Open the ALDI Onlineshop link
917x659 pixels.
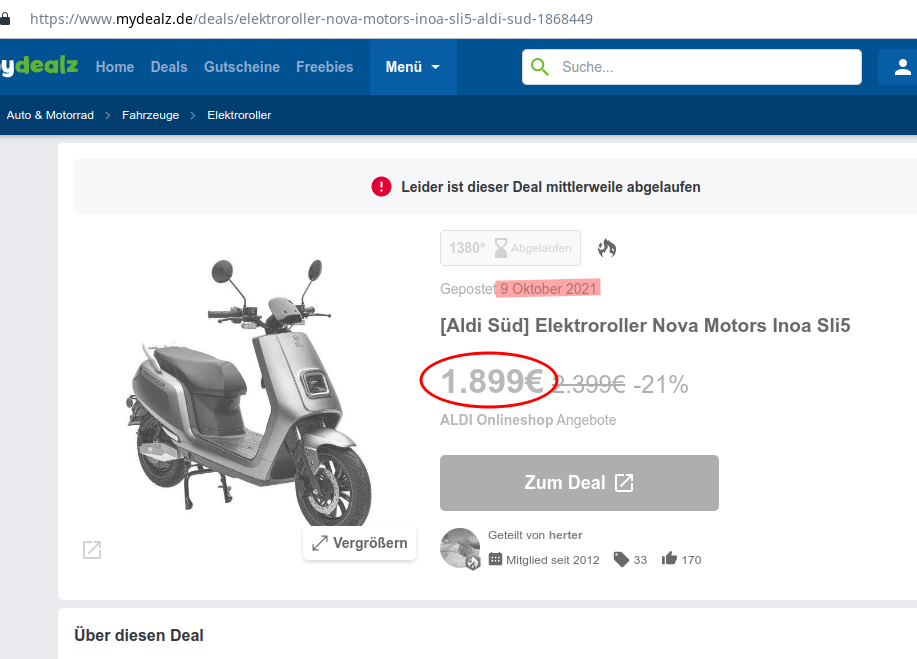point(496,420)
